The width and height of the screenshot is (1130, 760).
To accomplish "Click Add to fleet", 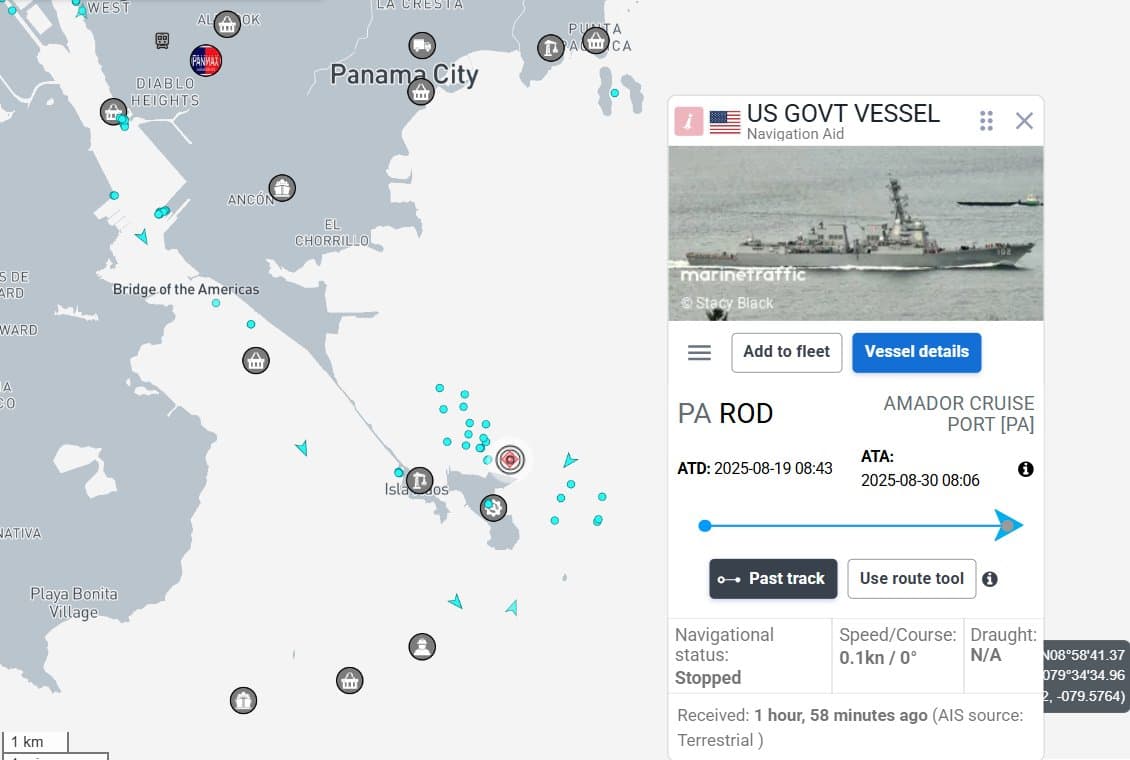I will pos(786,352).
